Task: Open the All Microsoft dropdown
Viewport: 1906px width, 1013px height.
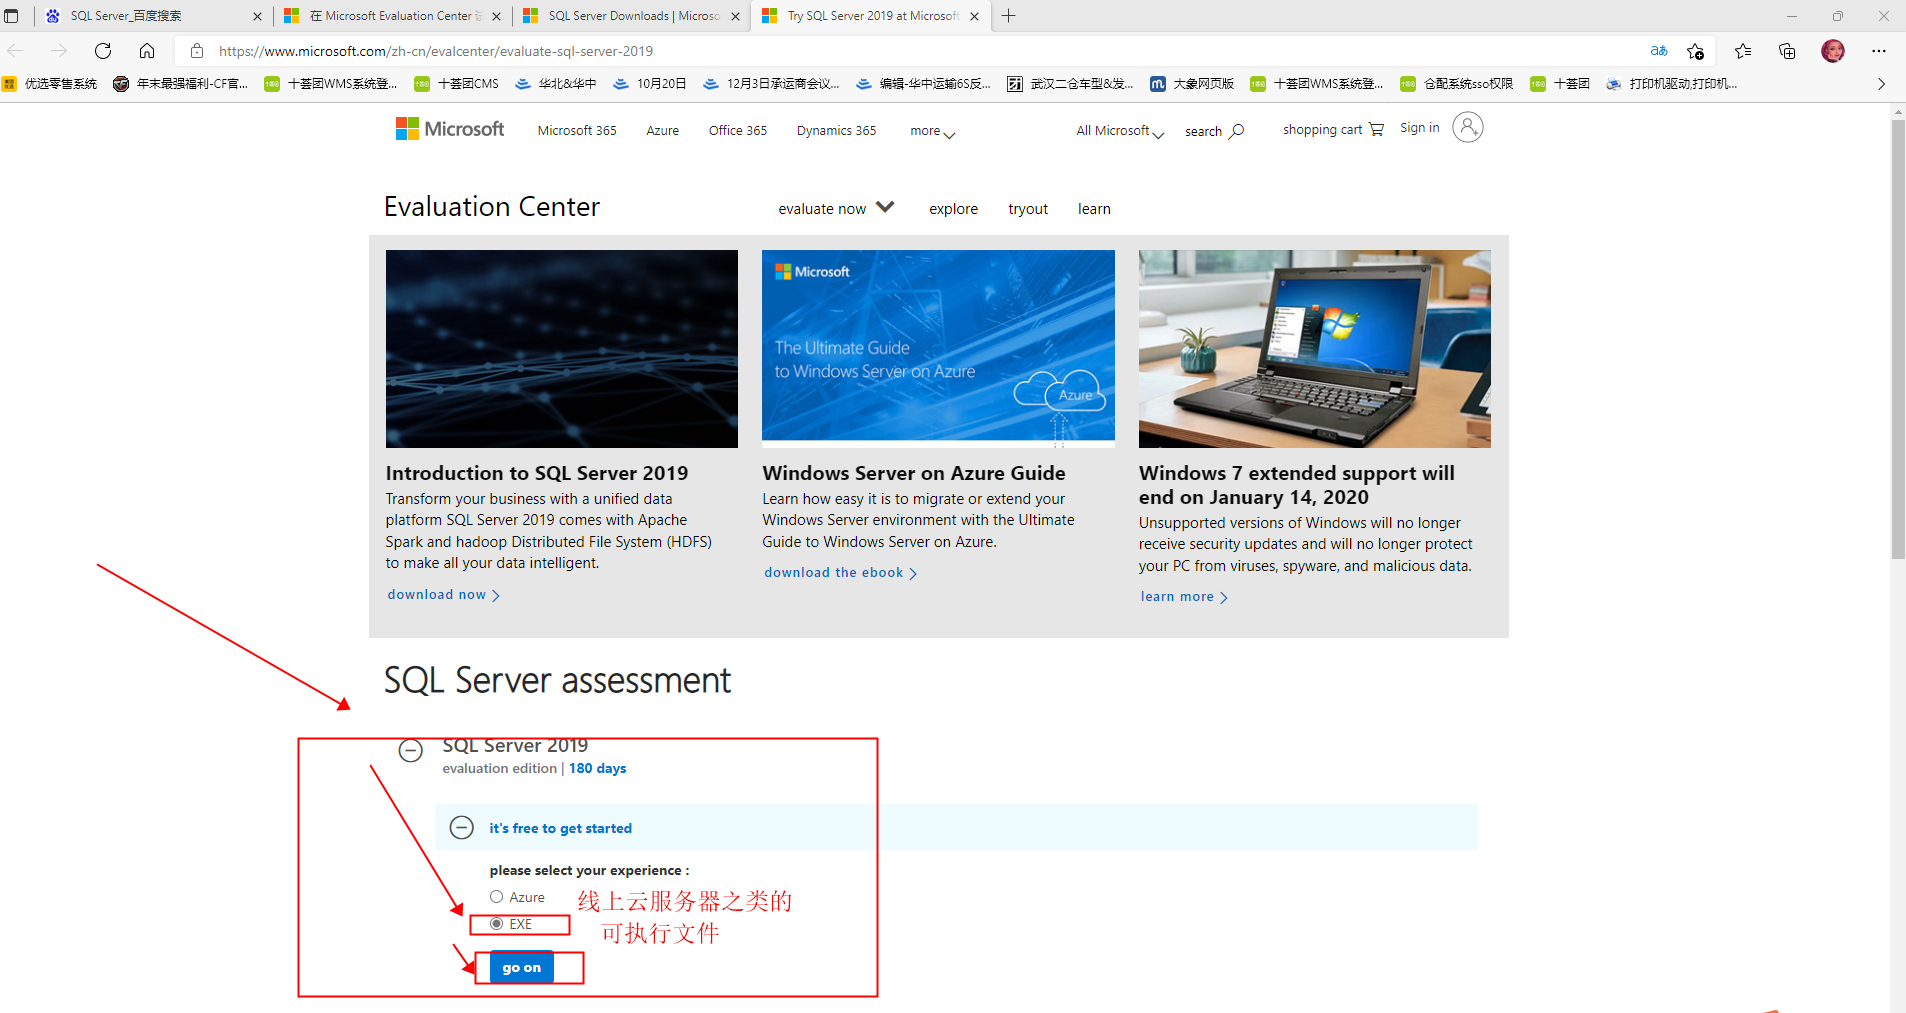Action: pos(1117,130)
